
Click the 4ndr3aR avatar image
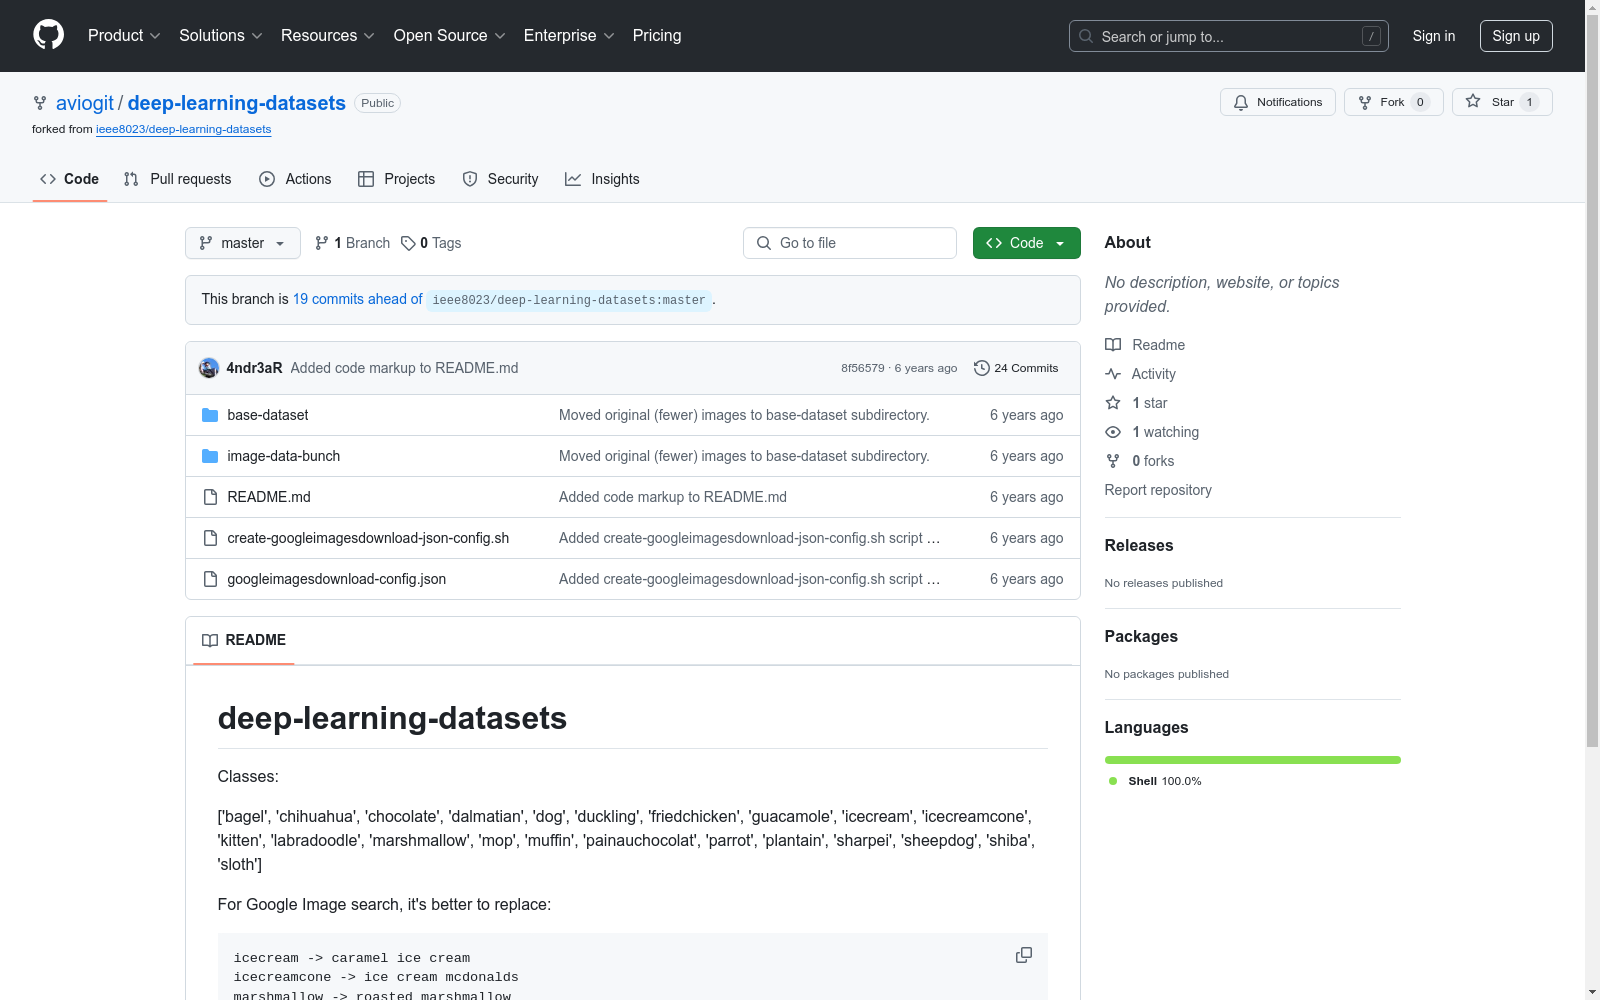tap(209, 368)
